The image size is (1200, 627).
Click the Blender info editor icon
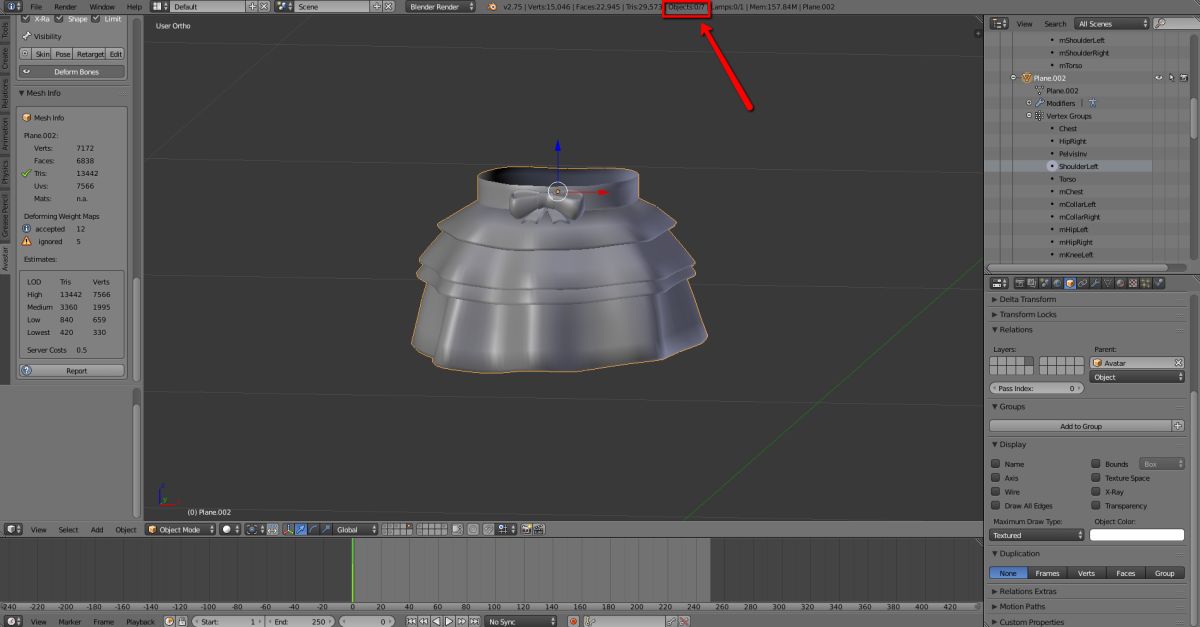(12, 6)
